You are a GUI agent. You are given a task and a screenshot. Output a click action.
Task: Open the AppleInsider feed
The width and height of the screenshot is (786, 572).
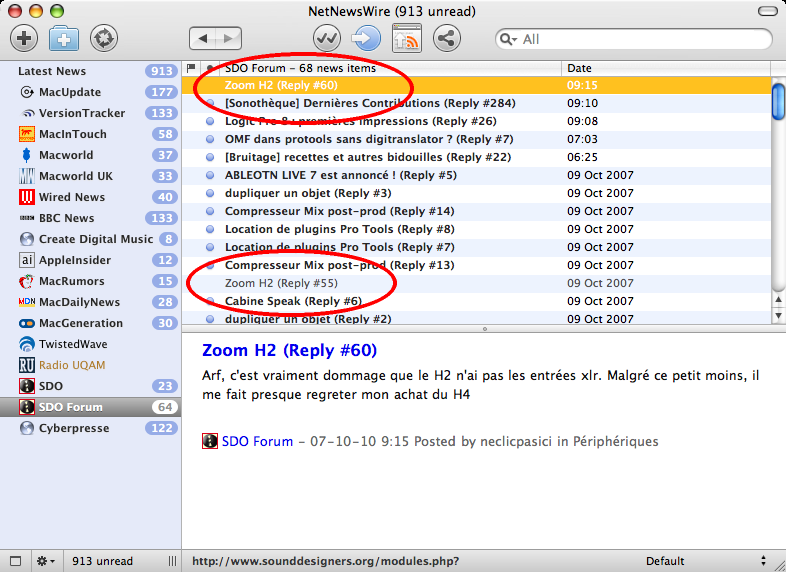pos(90,260)
